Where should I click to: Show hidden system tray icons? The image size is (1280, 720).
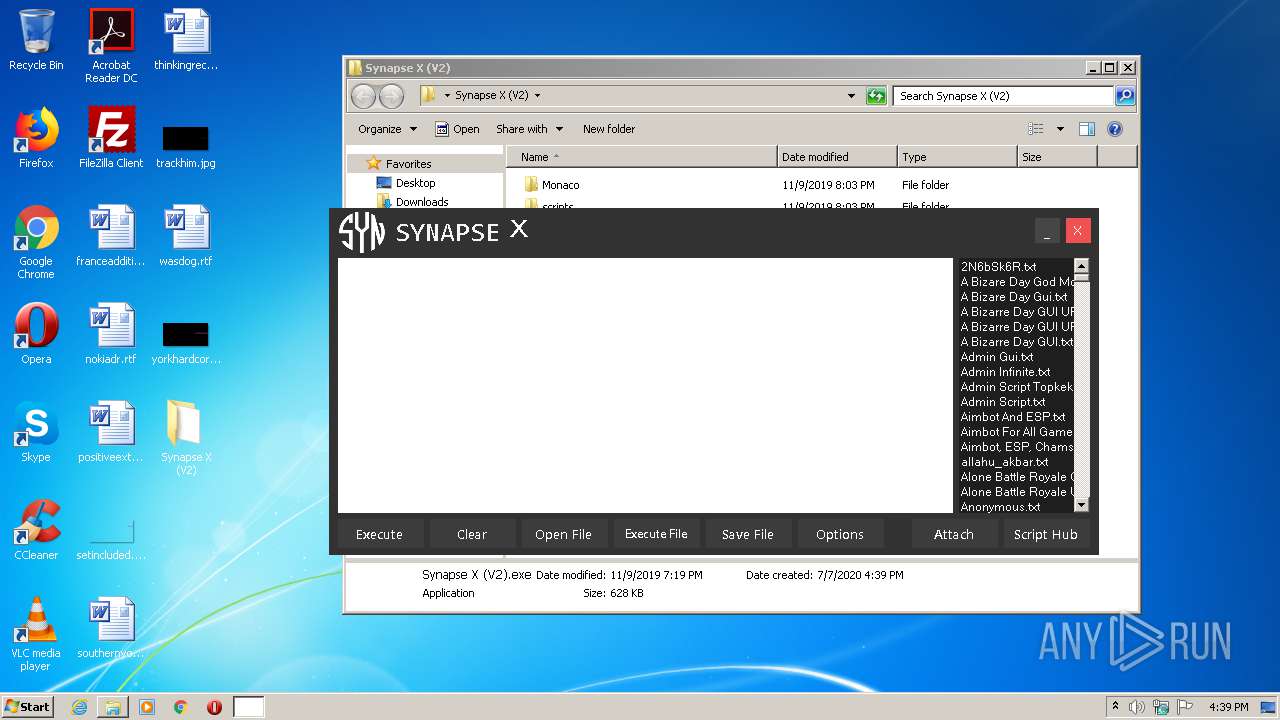(x=1115, y=707)
